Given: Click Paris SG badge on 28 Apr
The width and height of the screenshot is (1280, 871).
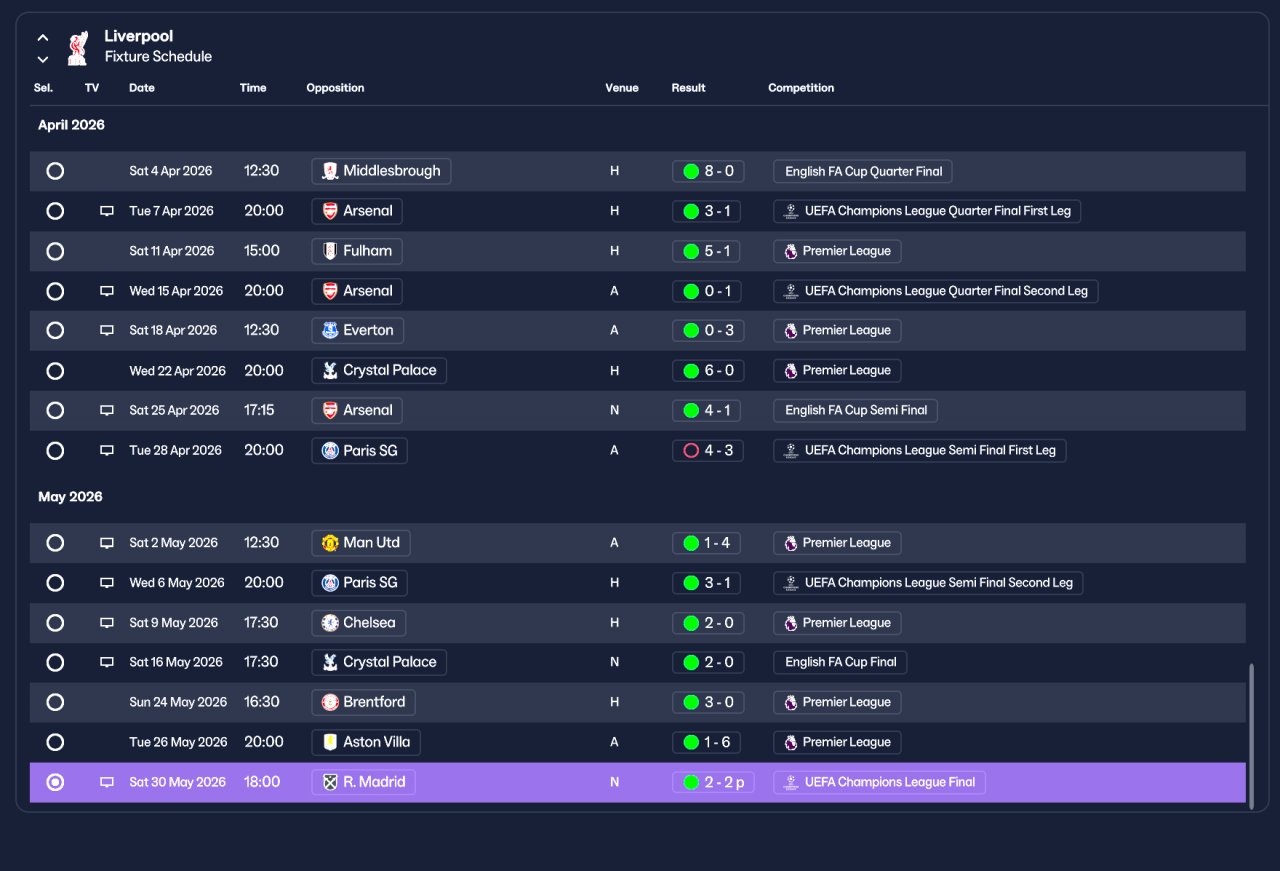Looking at the screenshot, I should [330, 451].
